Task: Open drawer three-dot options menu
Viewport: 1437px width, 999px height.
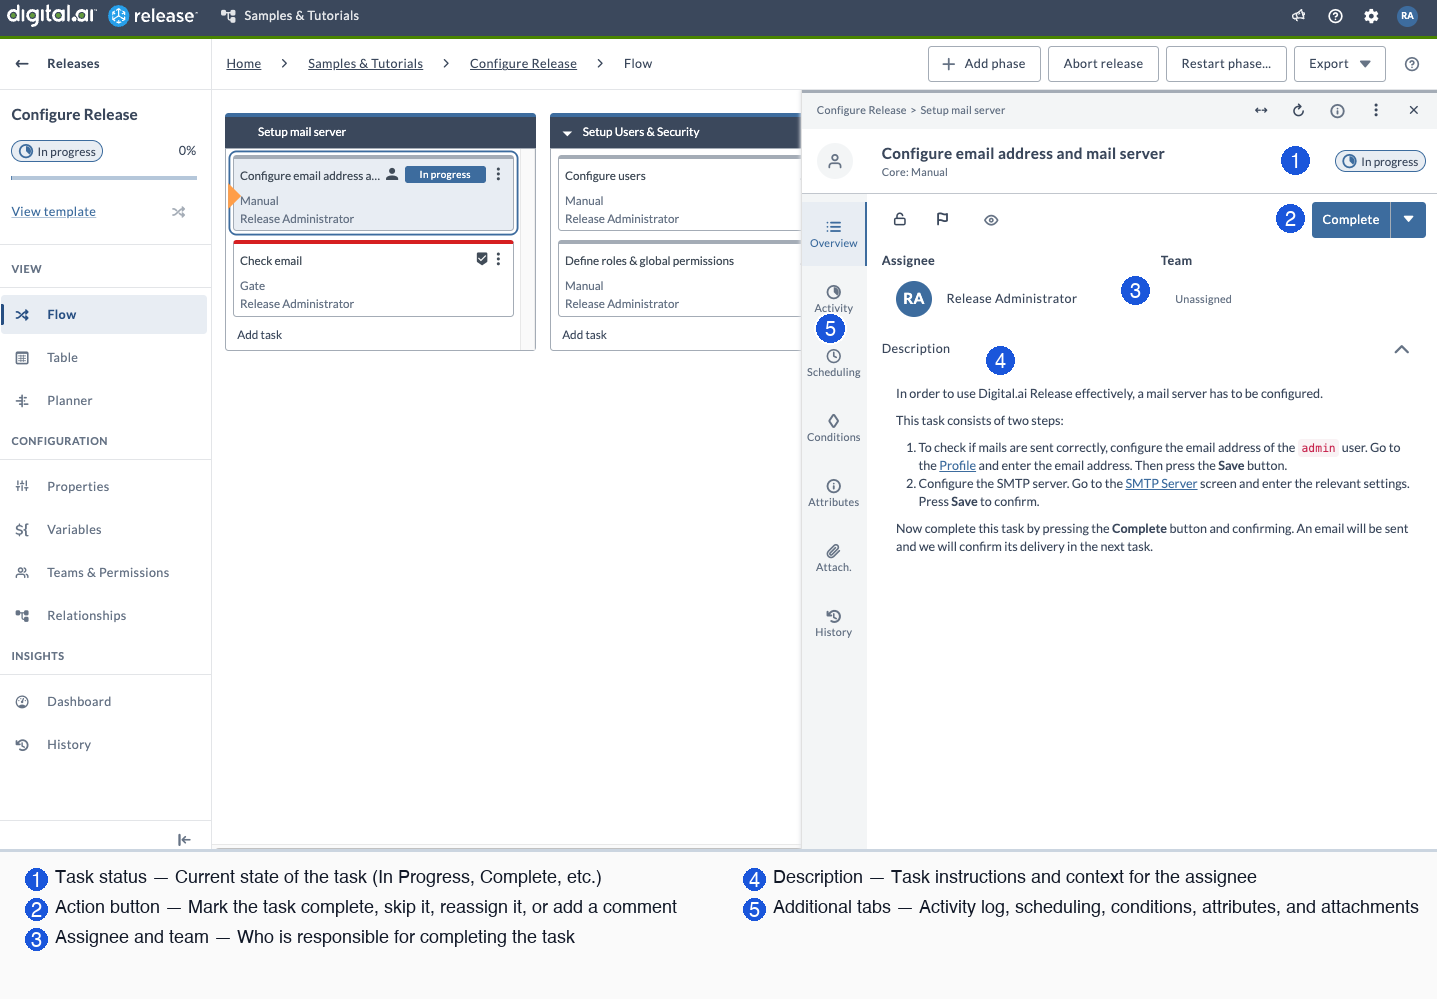Action: [1376, 110]
